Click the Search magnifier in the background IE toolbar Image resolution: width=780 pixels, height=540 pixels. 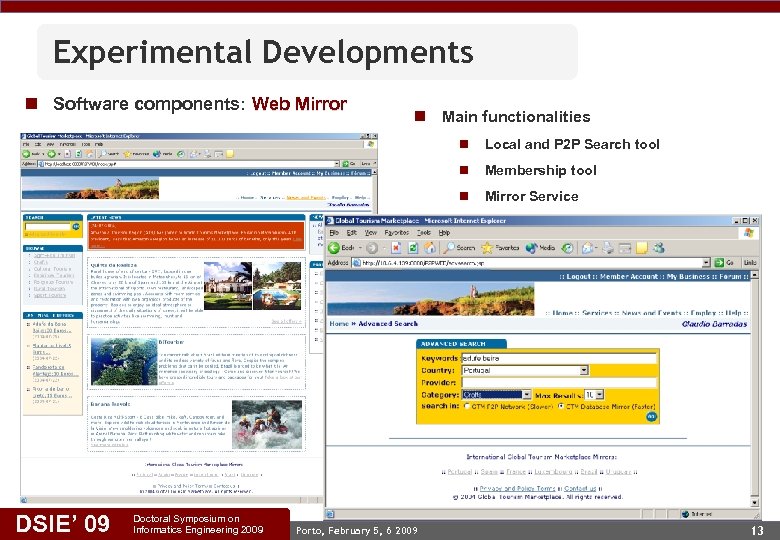click(x=102, y=154)
